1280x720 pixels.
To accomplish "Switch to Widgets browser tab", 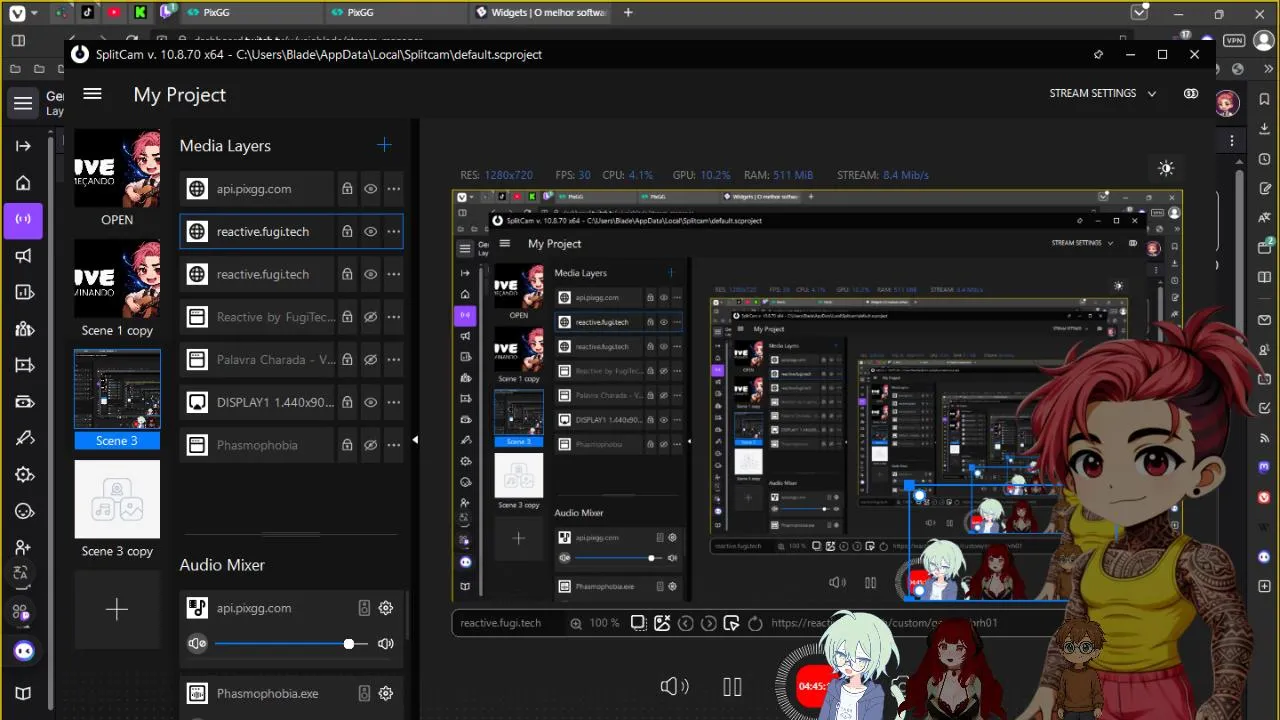I will (x=542, y=13).
